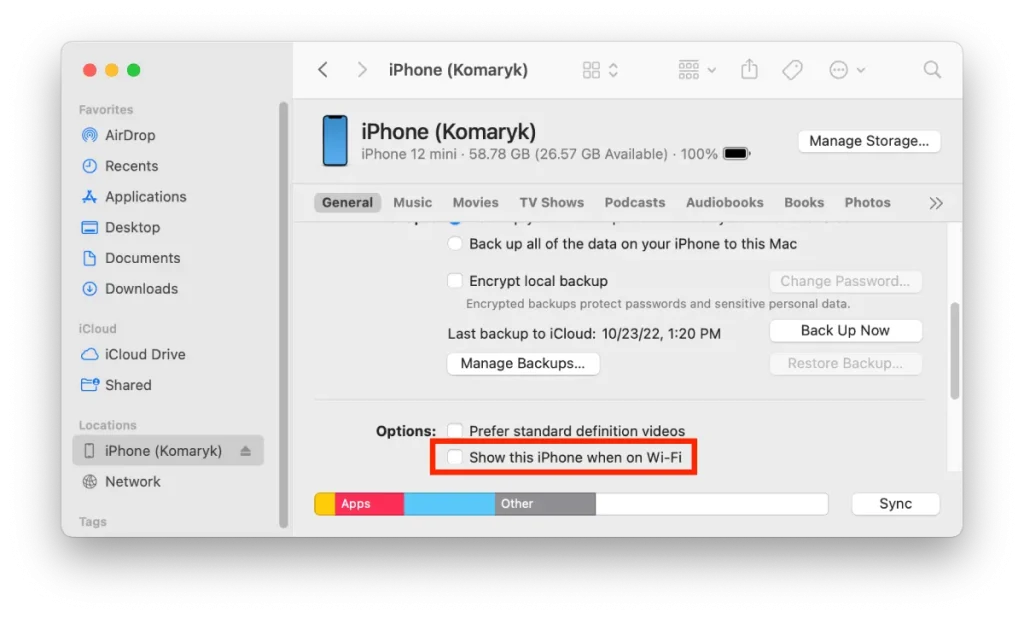The image size is (1024, 618).
Task: Click Back Up Now button
Action: coord(846,331)
